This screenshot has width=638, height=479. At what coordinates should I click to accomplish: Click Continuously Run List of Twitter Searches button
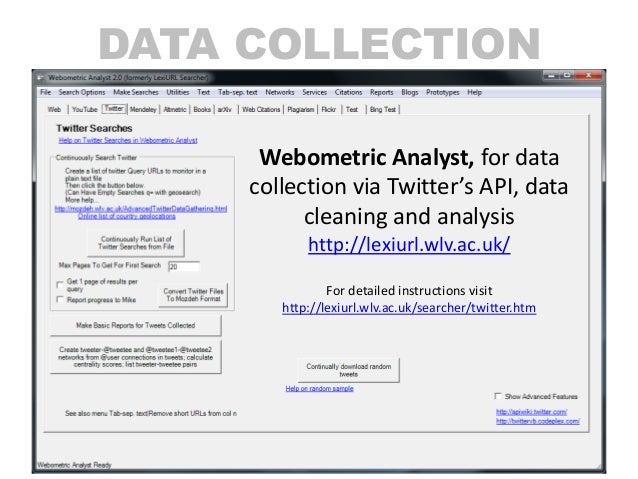pos(136,243)
